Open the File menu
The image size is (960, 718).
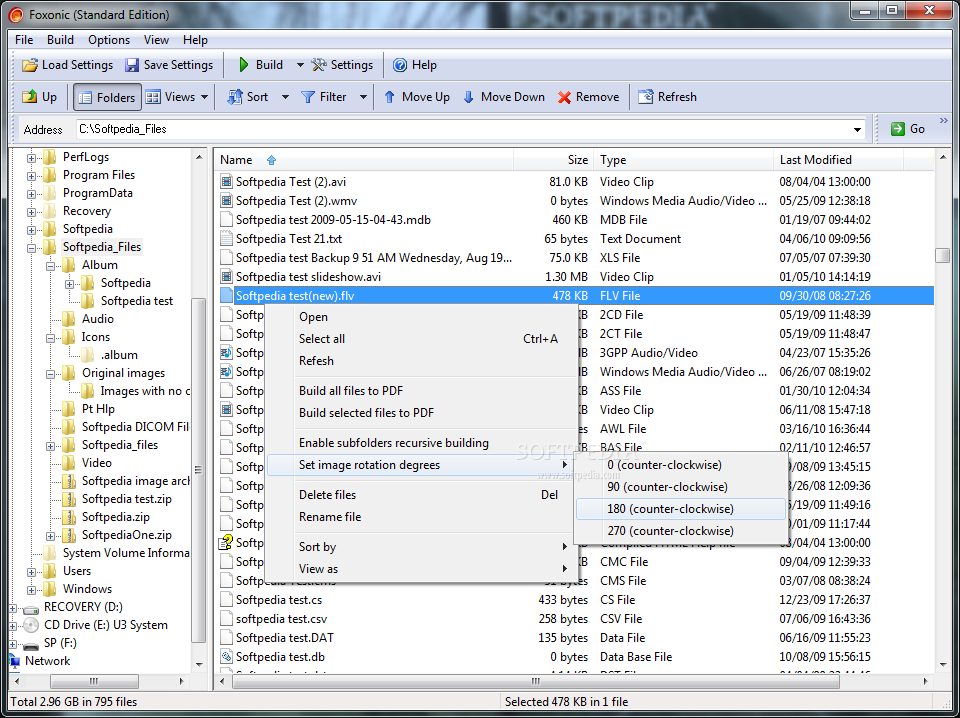(x=24, y=40)
